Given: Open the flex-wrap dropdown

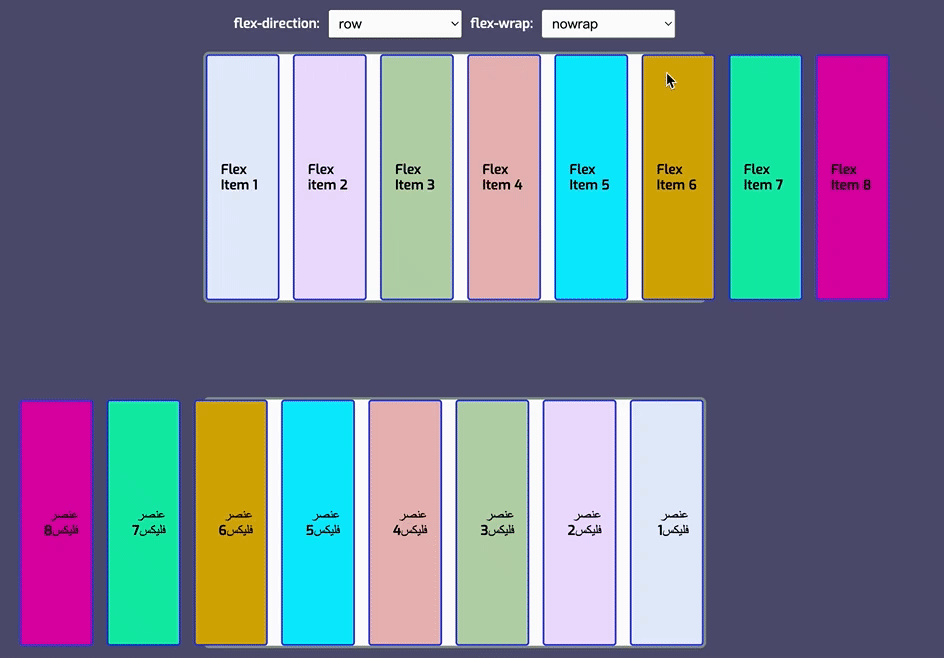Looking at the screenshot, I should click(x=608, y=24).
